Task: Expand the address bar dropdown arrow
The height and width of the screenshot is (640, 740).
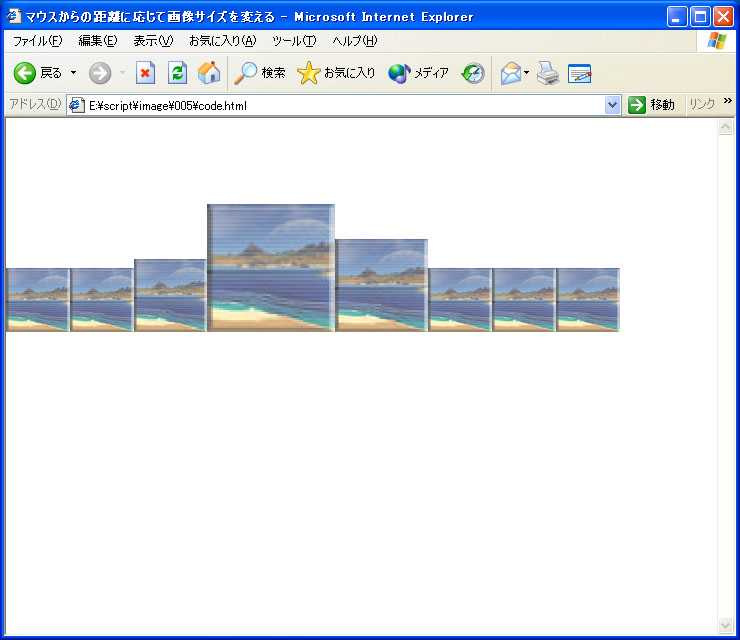Action: 613,105
